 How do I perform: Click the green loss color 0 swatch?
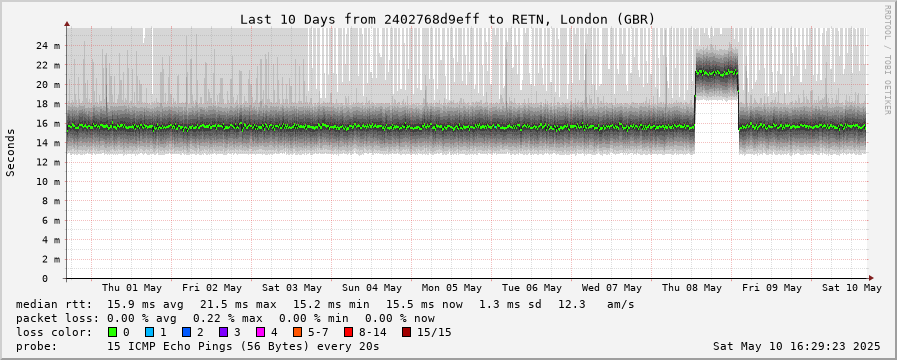tap(112, 332)
